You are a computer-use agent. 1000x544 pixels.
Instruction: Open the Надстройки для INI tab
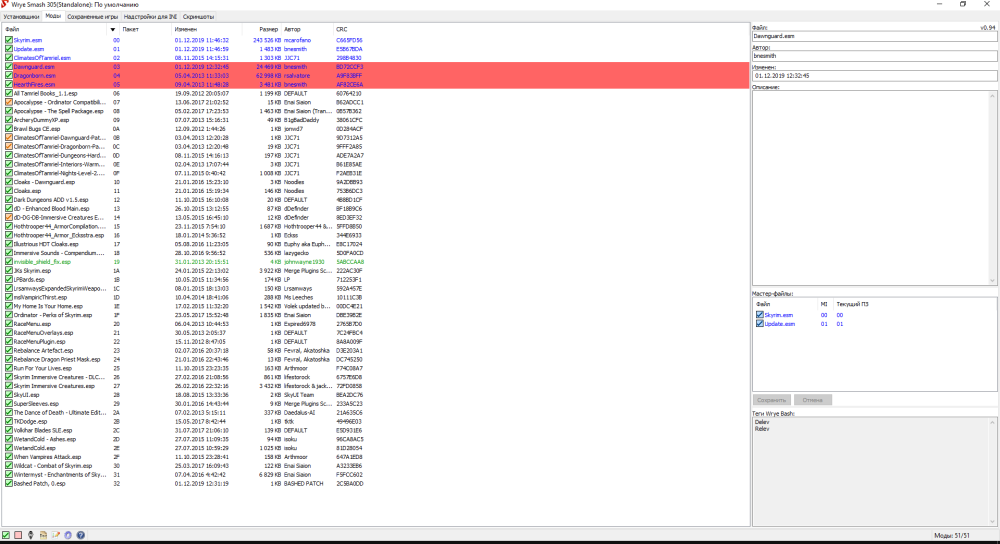click(151, 17)
